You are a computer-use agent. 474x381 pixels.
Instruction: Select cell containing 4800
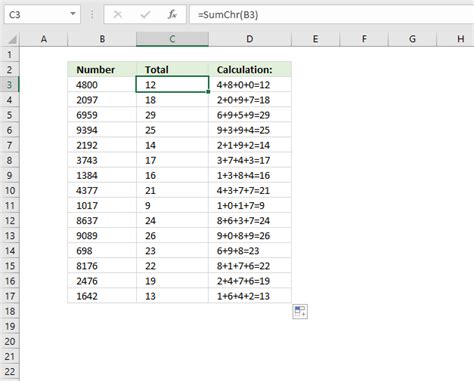pyautogui.click(x=102, y=85)
